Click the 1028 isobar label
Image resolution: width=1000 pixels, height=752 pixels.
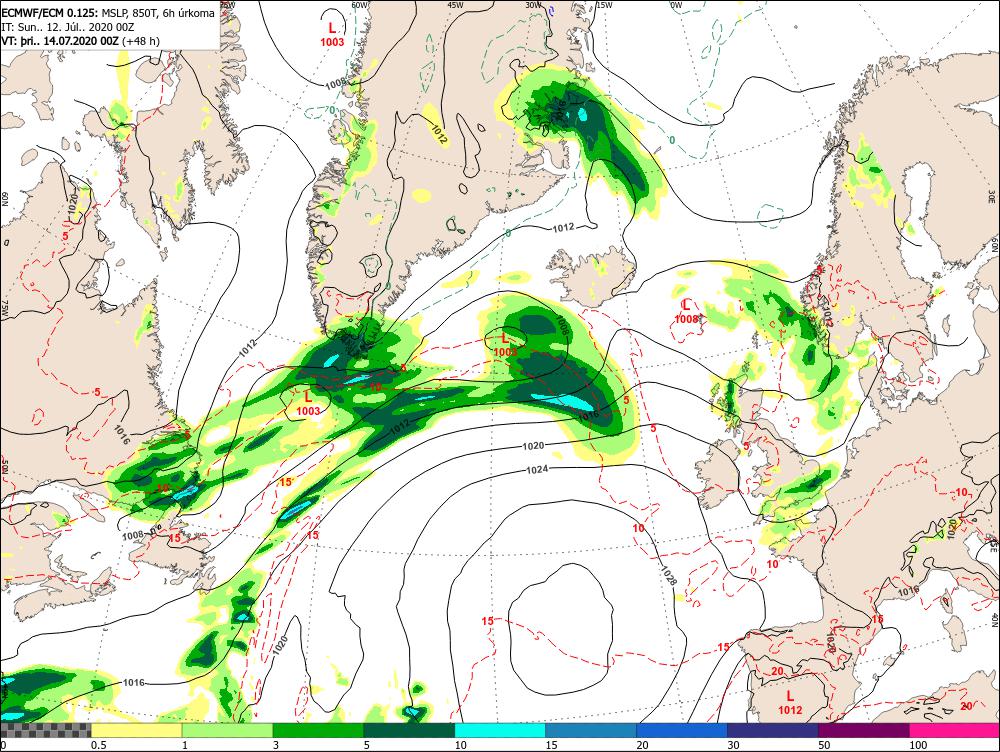tap(669, 576)
